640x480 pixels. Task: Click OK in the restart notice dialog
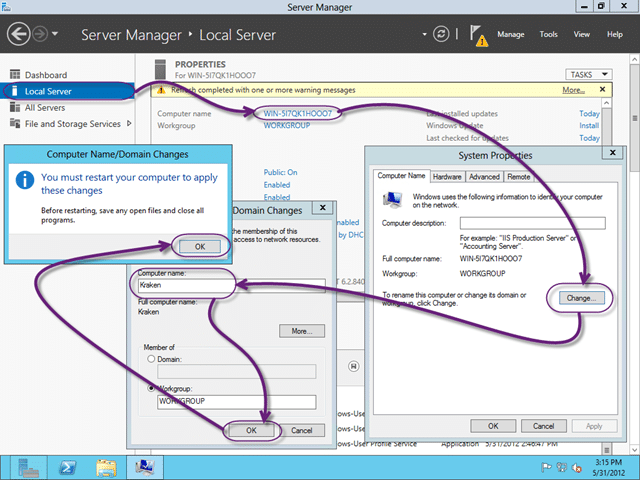[200, 247]
